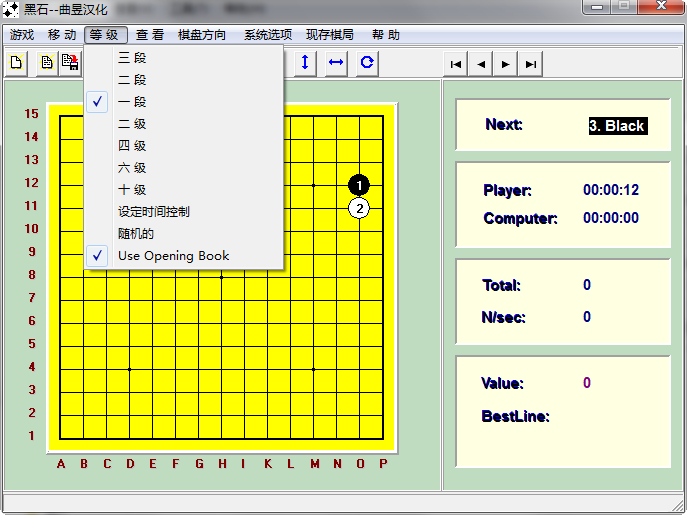
Task: Click the save game icon
Action: pyautogui.click(x=70, y=63)
